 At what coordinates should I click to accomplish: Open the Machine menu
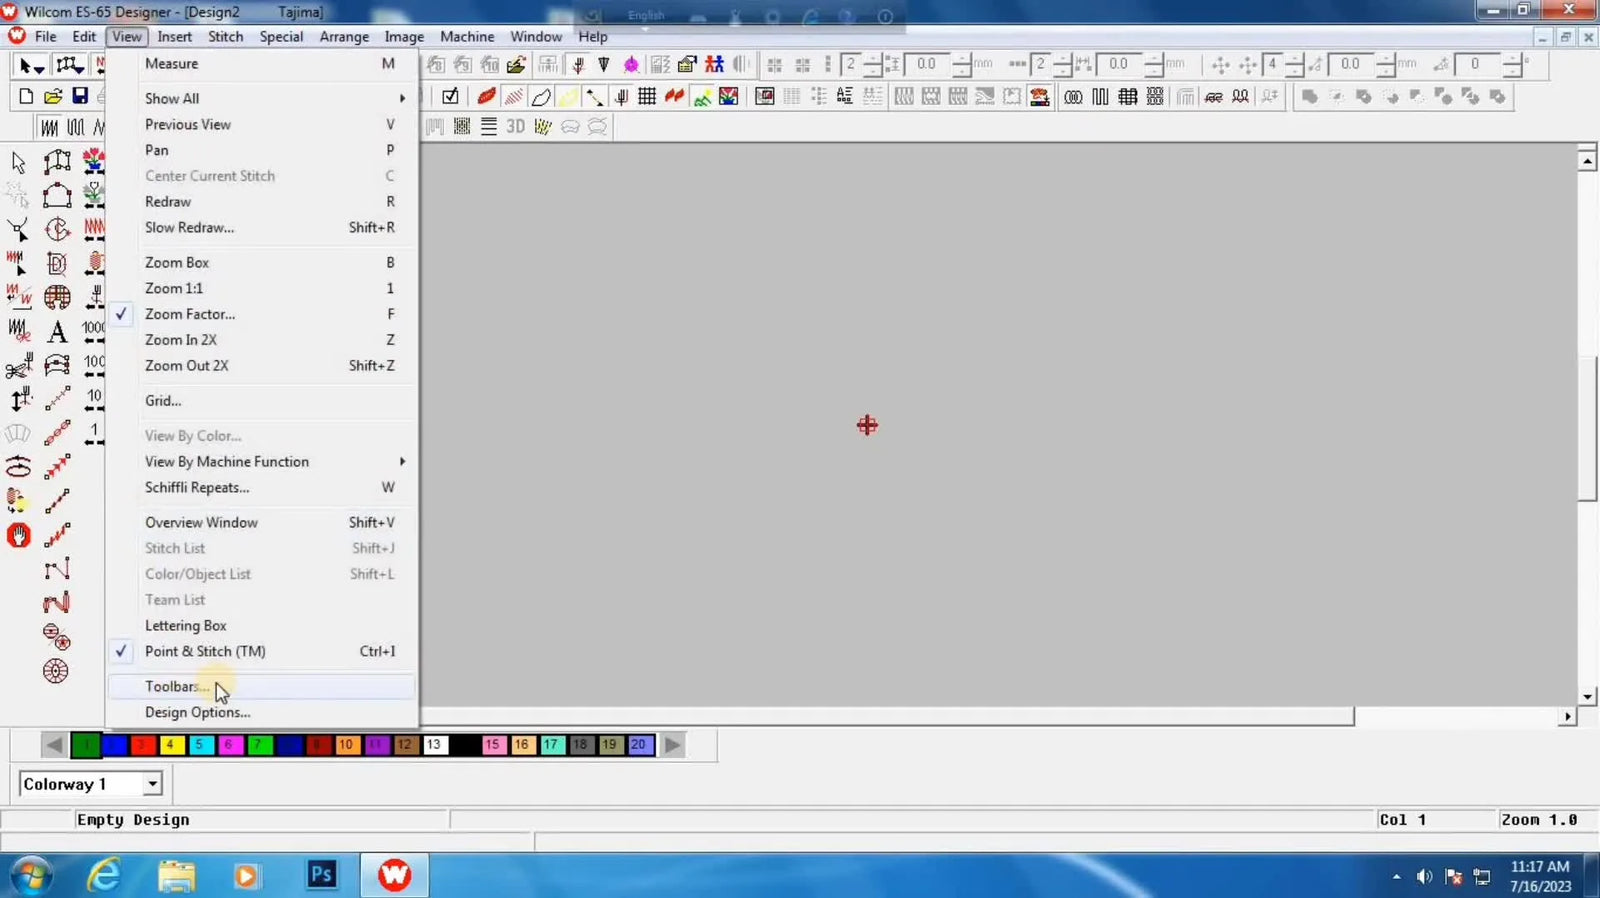[x=467, y=36]
